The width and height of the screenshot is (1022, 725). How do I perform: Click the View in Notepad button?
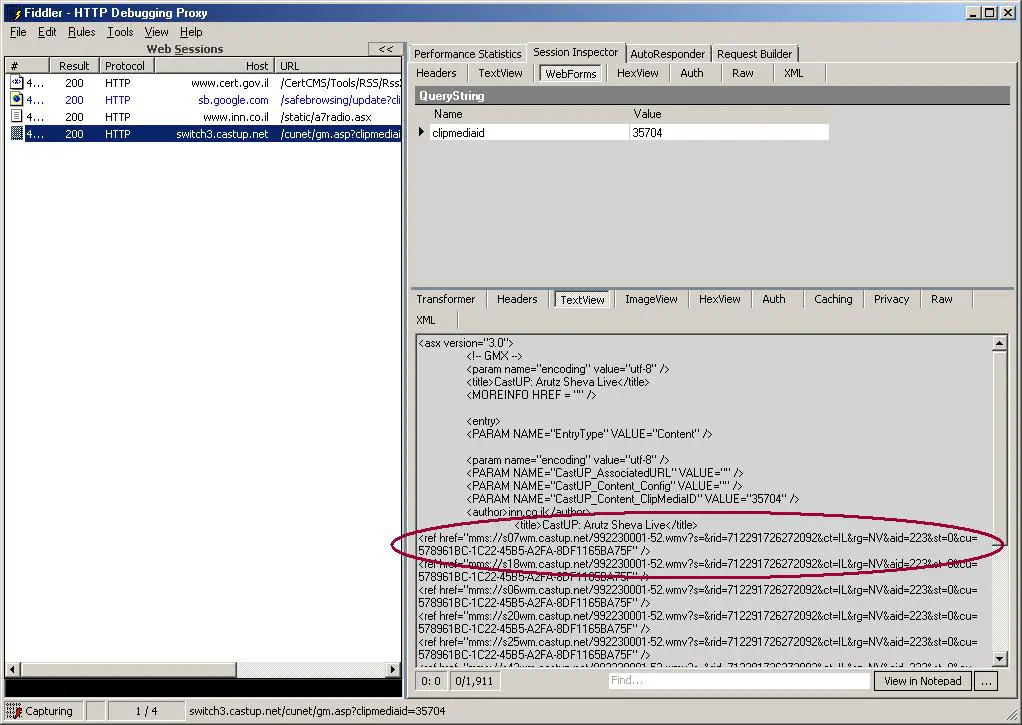tap(922, 681)
